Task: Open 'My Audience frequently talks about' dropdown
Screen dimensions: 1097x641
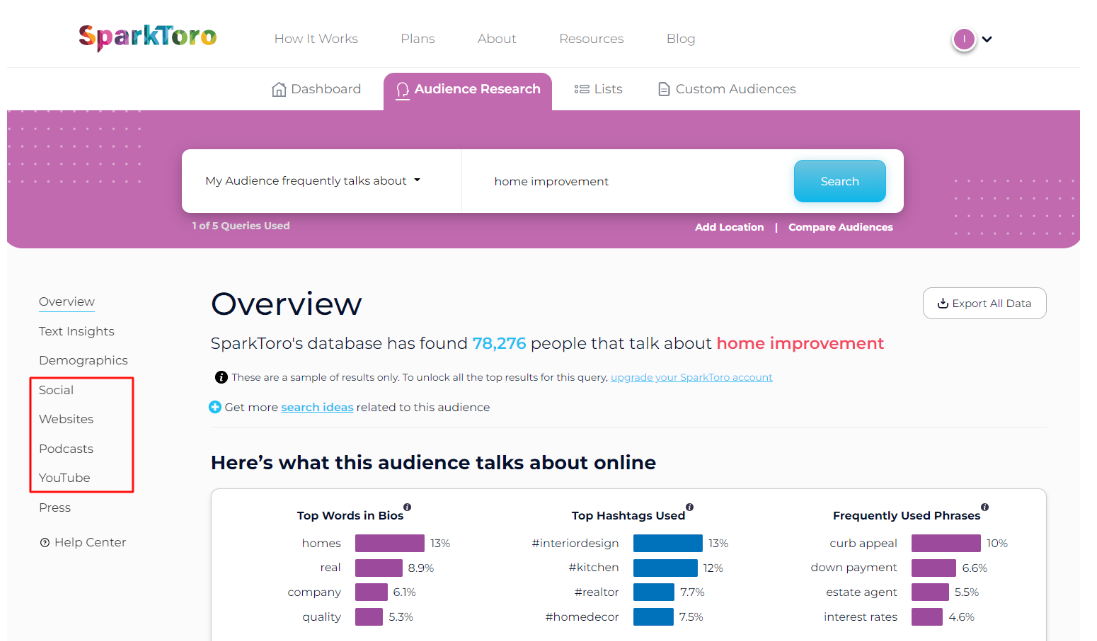Action: tap(313, 181)
